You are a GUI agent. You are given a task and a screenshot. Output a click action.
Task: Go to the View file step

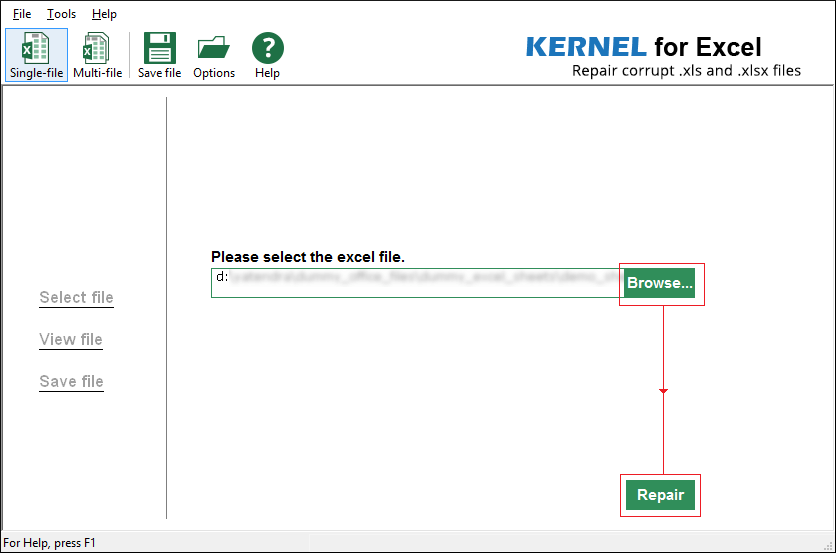click(71, 340)
